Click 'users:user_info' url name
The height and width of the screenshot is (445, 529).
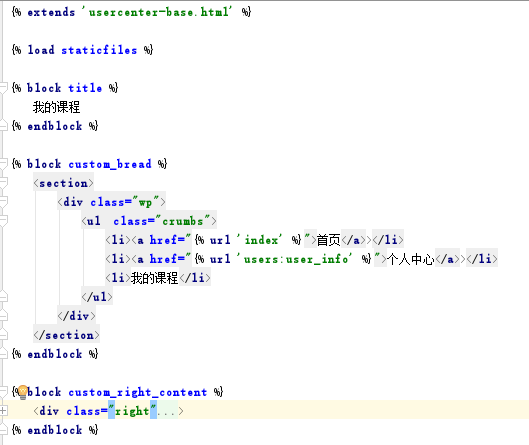(294, 259)
